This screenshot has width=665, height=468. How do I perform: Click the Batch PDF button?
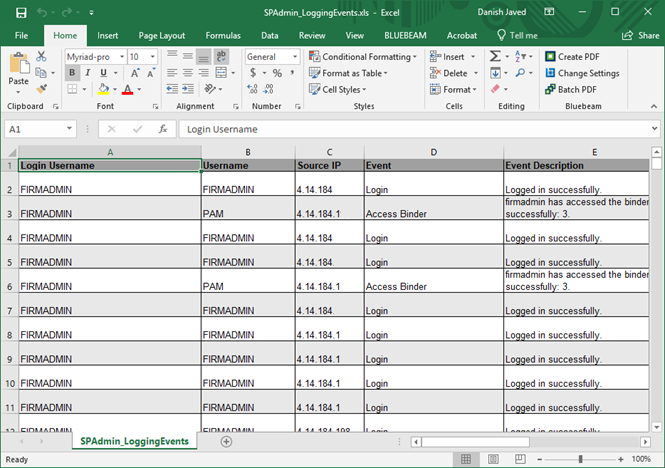(x=575, y=90)
